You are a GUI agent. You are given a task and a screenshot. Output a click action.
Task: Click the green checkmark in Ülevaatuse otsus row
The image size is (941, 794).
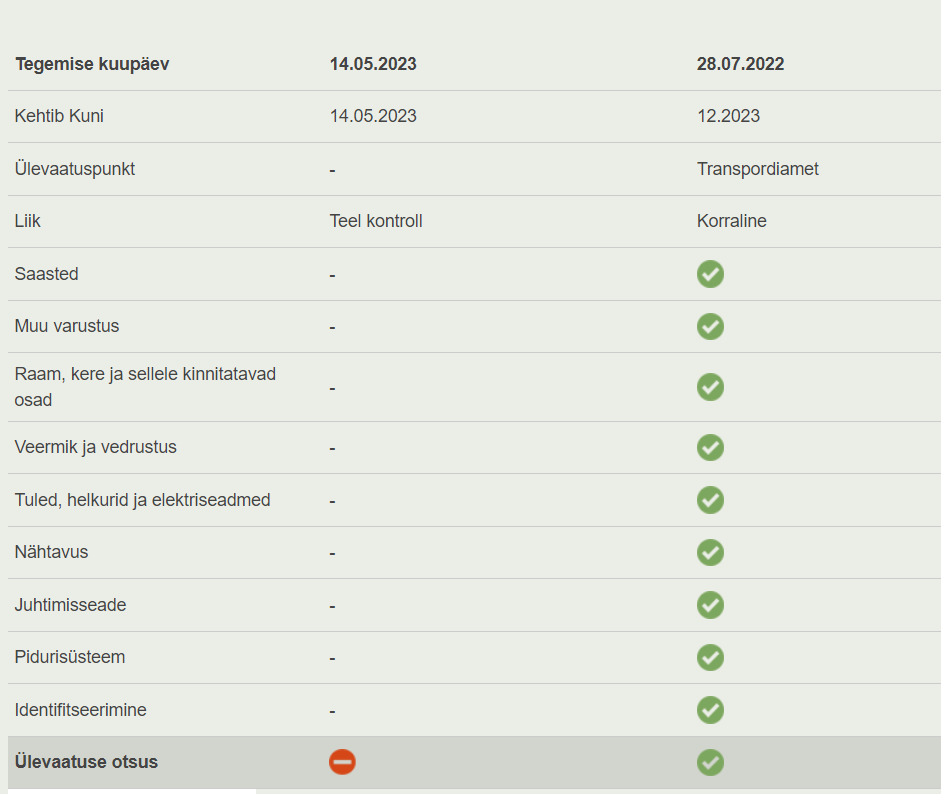coord(710,762)
